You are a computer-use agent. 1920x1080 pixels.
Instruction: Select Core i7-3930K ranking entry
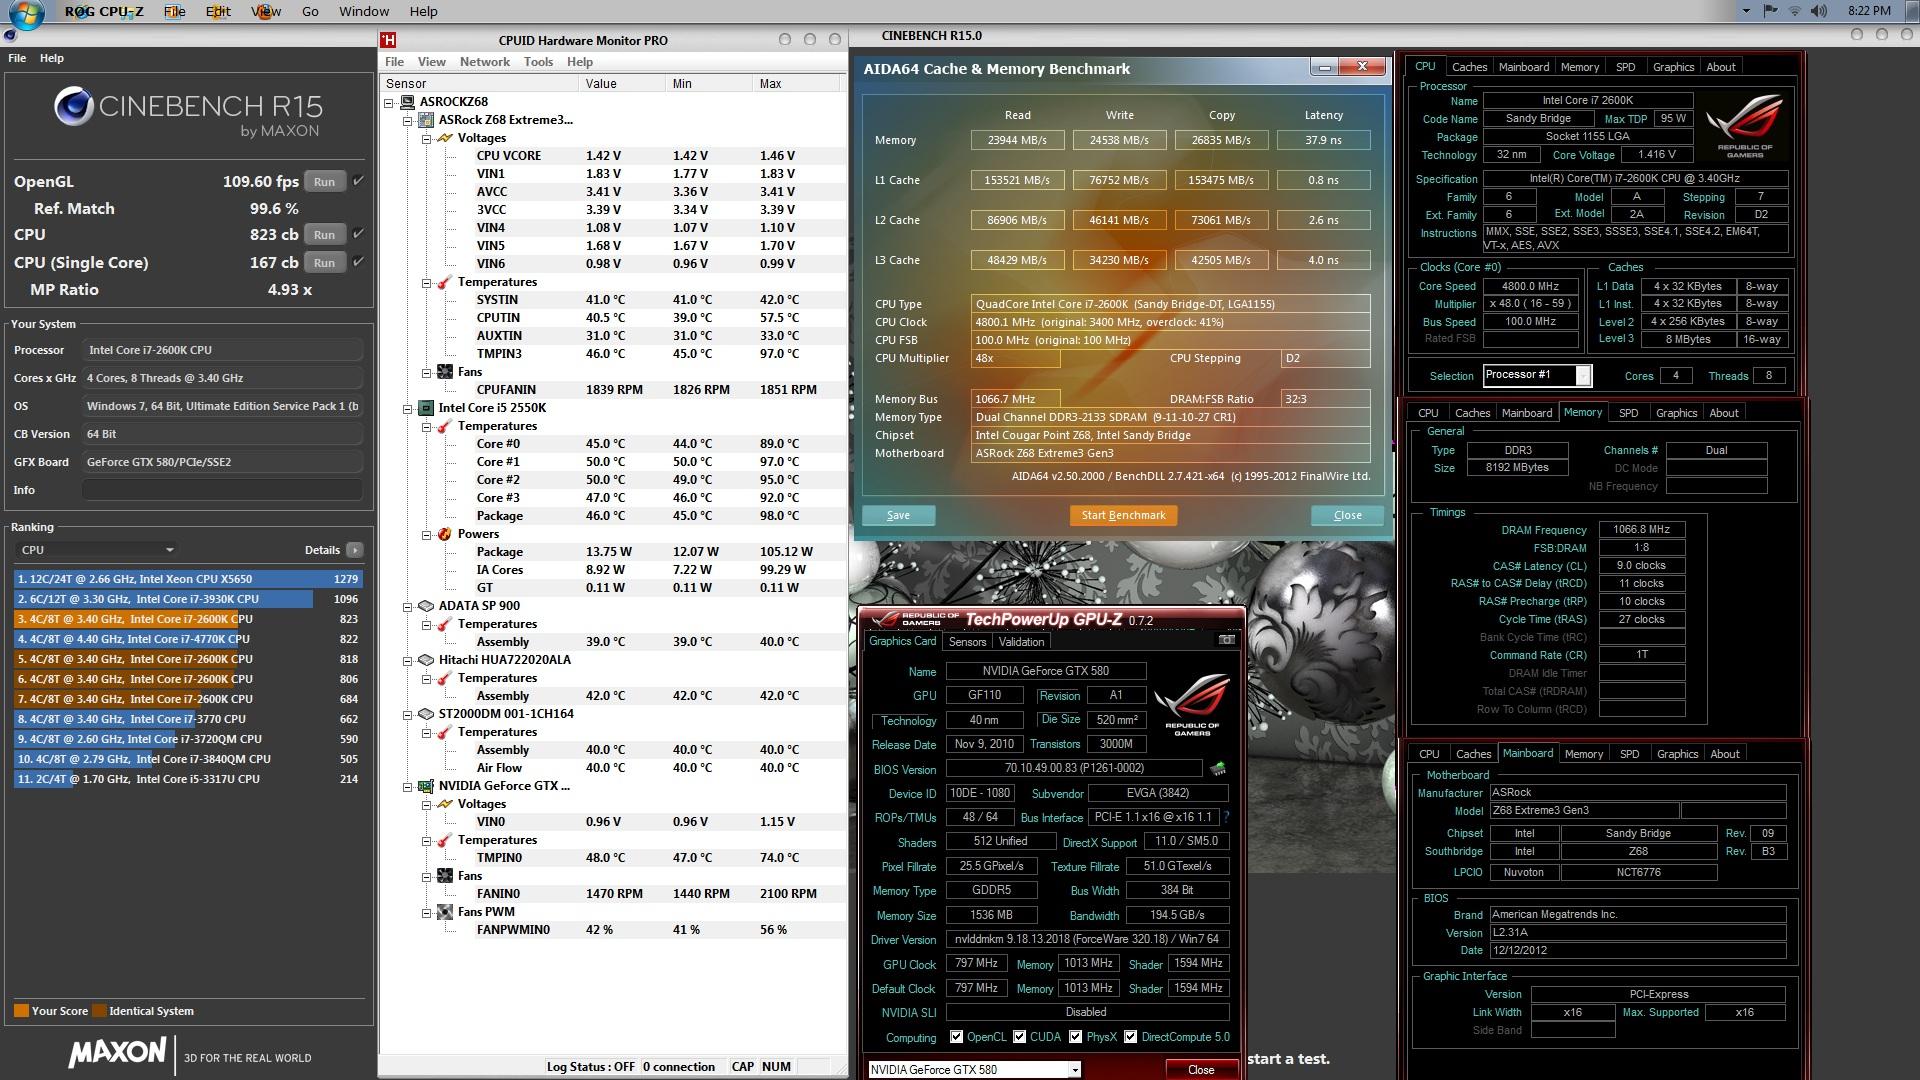point(188,599)
